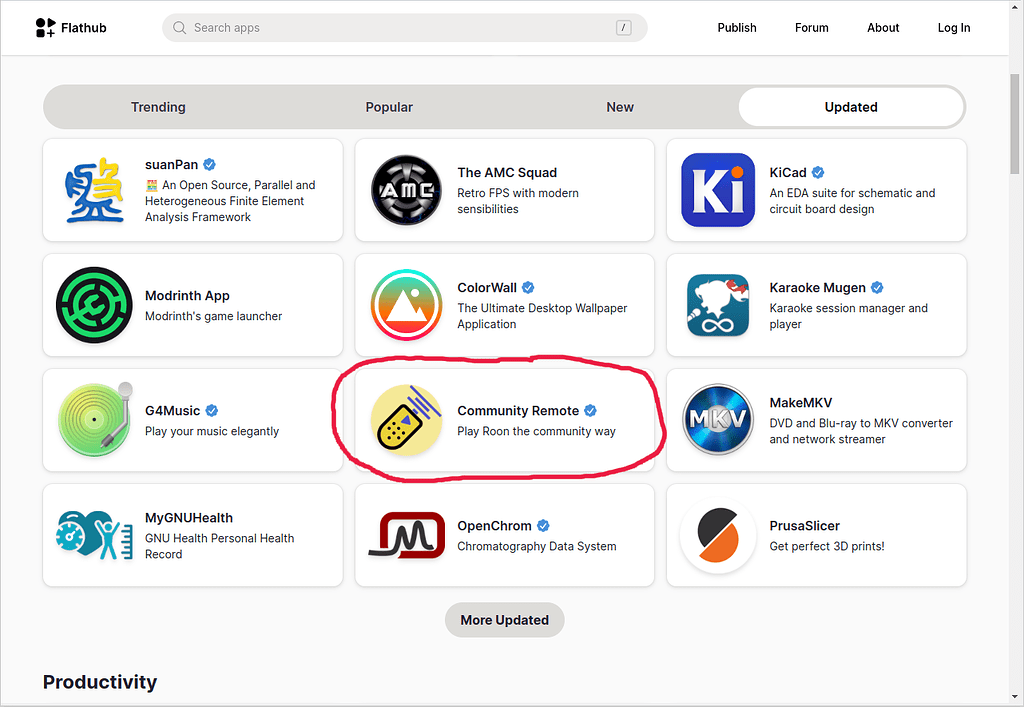Click the search magnifier icon
This screenshot has width=1024, height=707.
pyautogui.click(x=179, y=27)
